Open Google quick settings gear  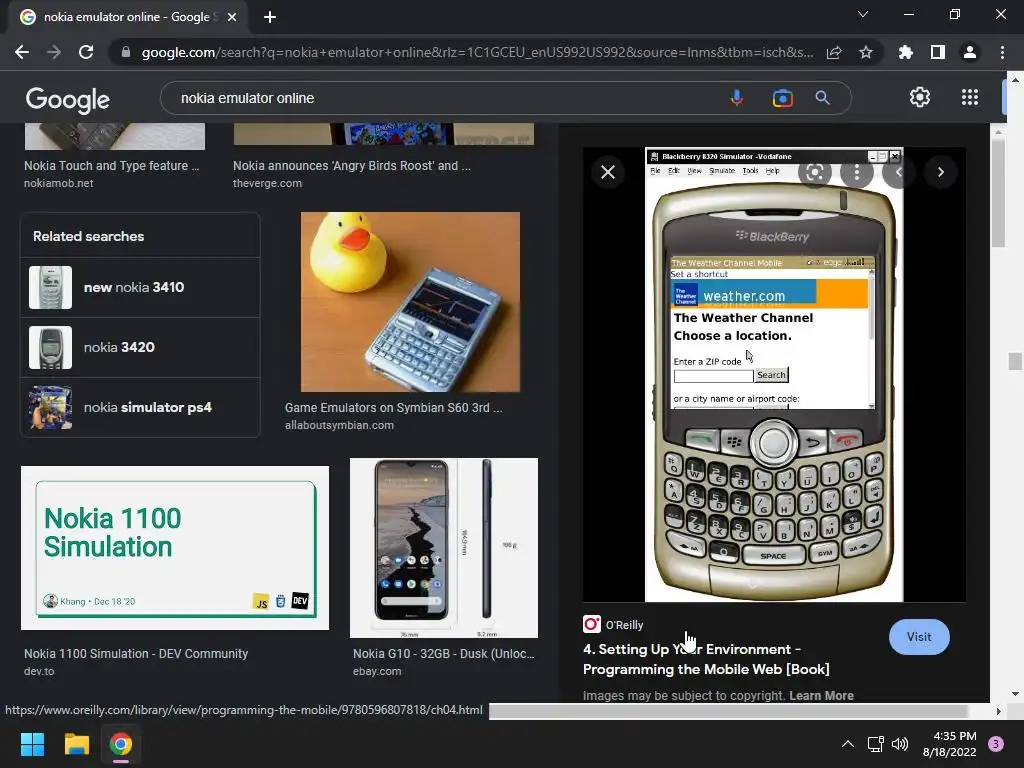tap(920, 97)
